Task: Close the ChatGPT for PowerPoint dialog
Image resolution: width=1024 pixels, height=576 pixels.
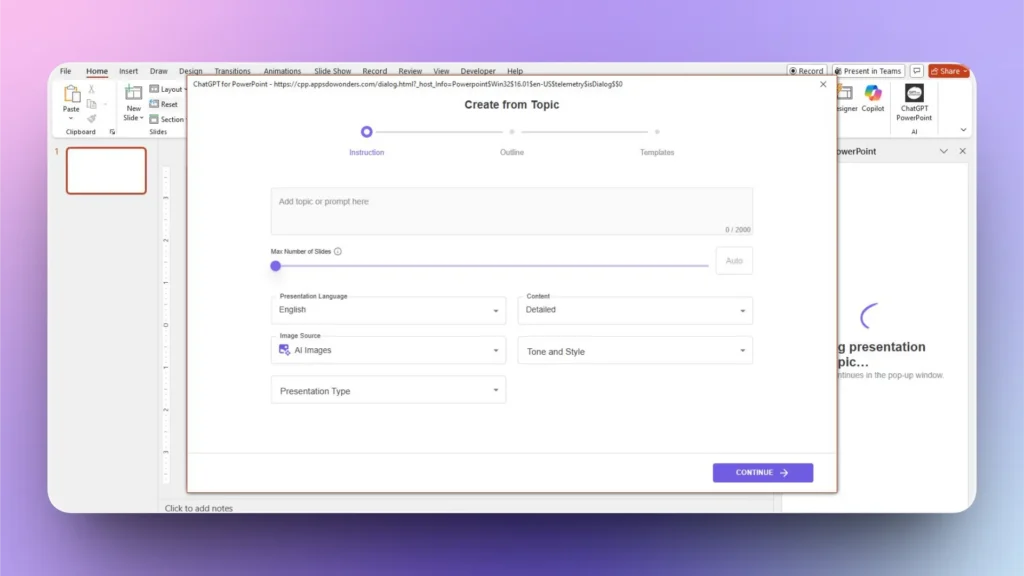Action: point(823,85)
